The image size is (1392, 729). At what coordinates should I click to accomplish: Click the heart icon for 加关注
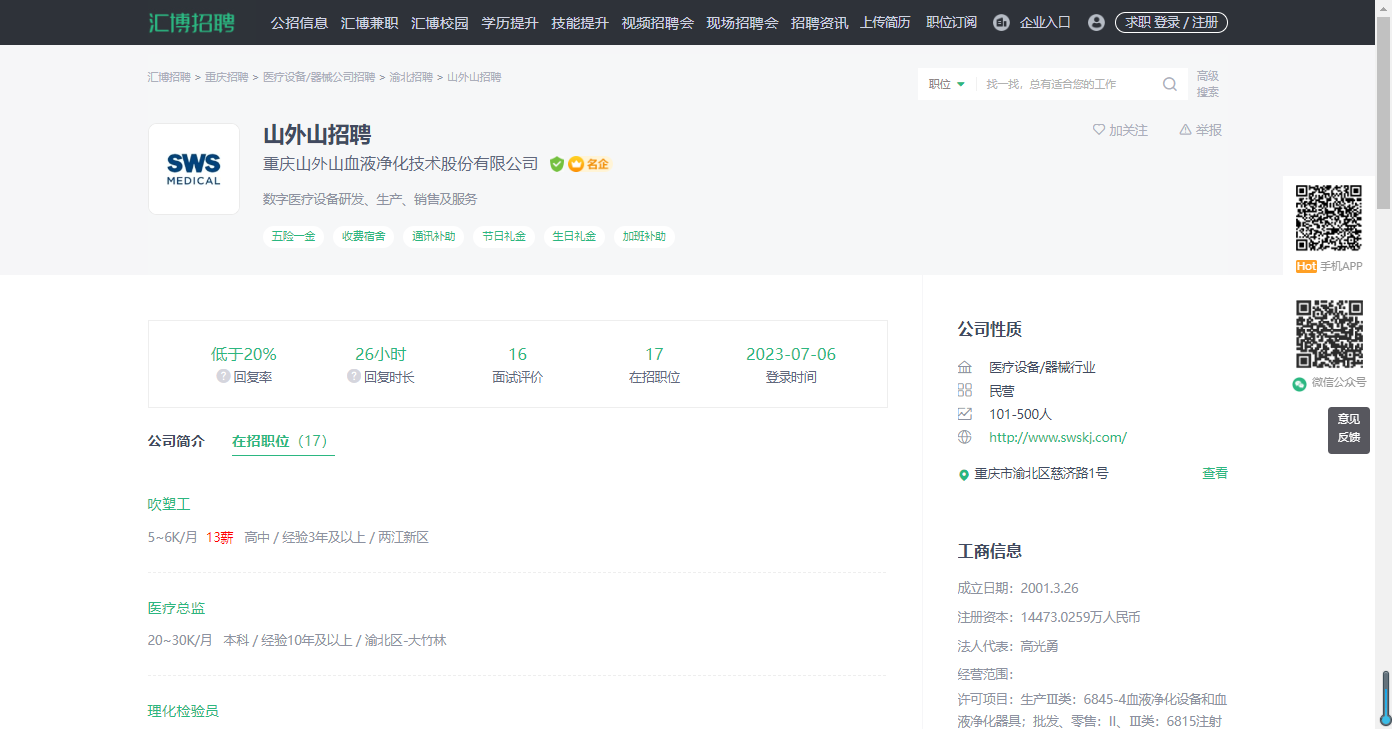click(1099, 130)
